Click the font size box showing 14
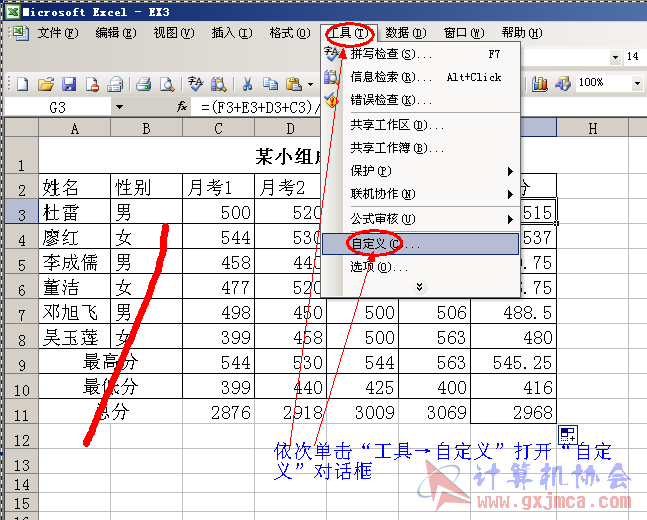This screenshot has height=520, width=647. click(635, 57)
